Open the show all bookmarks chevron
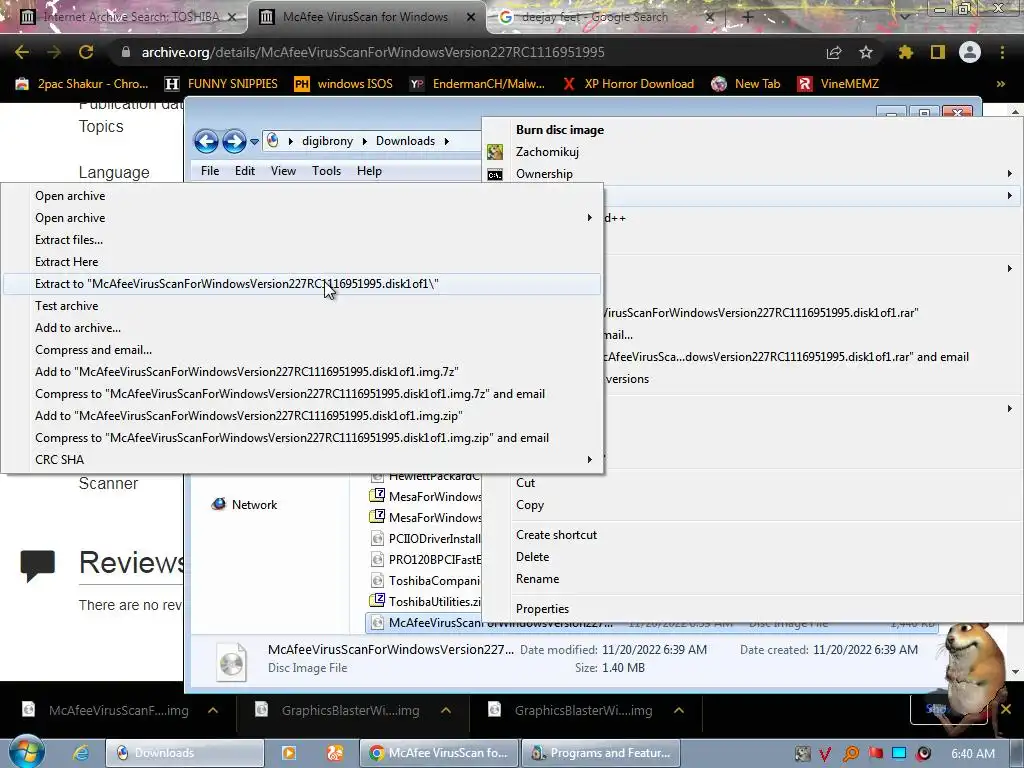This screenshot has width=1024, height=768. pos(1000,84)
